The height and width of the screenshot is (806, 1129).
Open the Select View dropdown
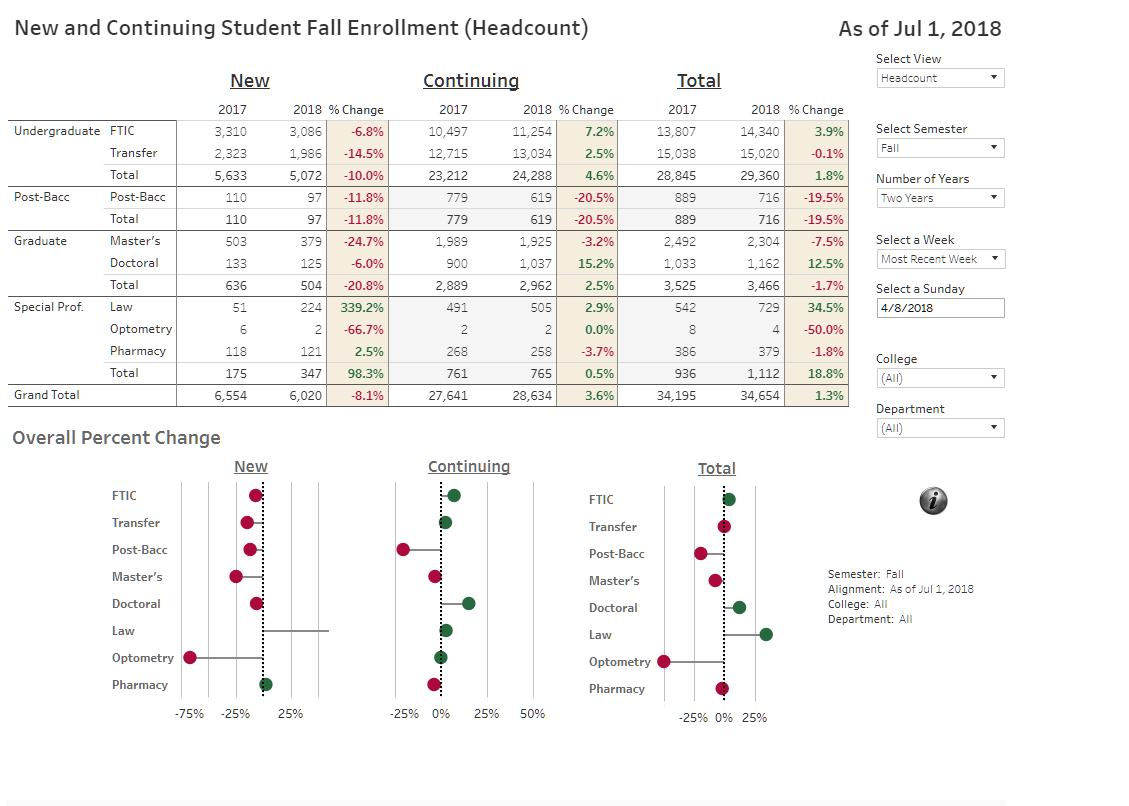[x=940, y=78]
